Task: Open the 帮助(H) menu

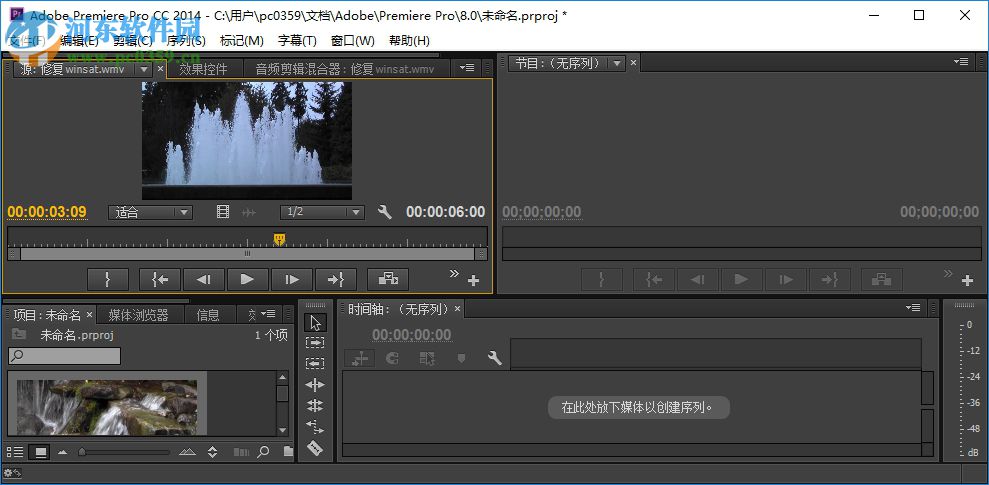Action: [409, 41]
